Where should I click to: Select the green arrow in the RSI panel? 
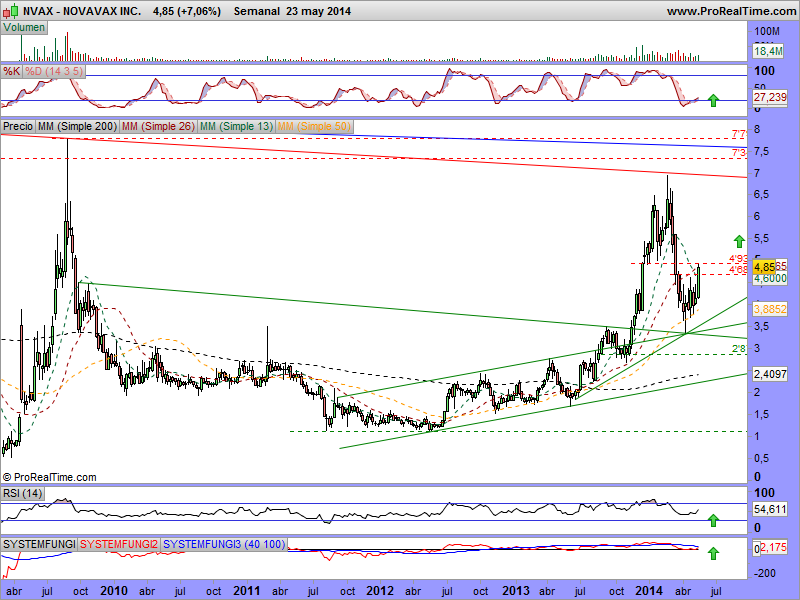[x=713, y=520]
